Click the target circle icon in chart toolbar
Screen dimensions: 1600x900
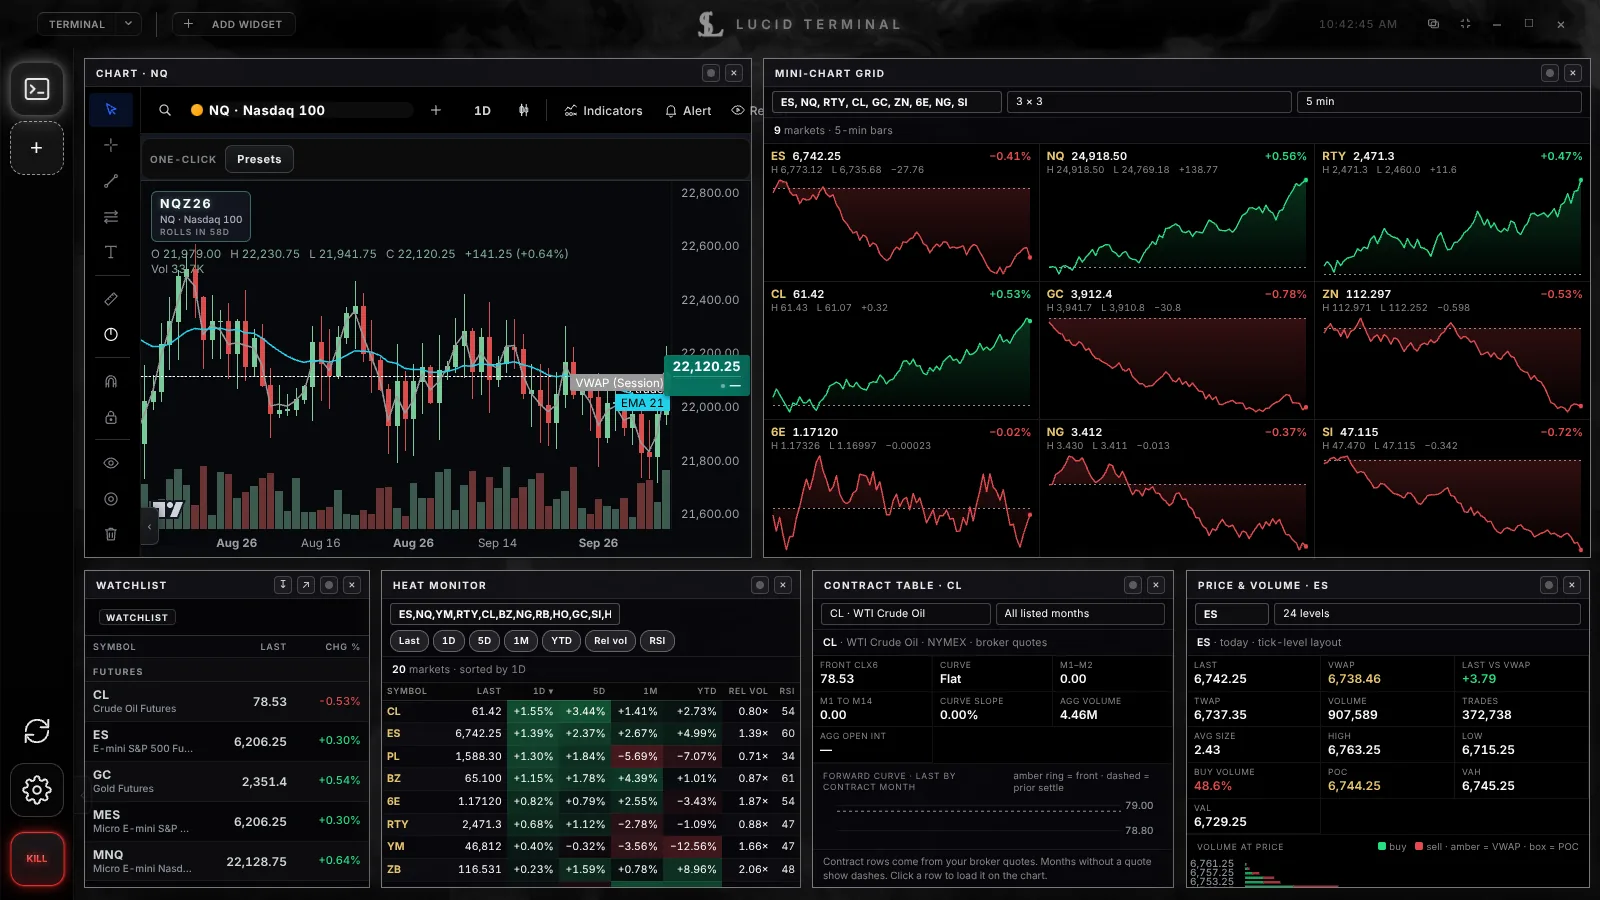pos(111,499)
